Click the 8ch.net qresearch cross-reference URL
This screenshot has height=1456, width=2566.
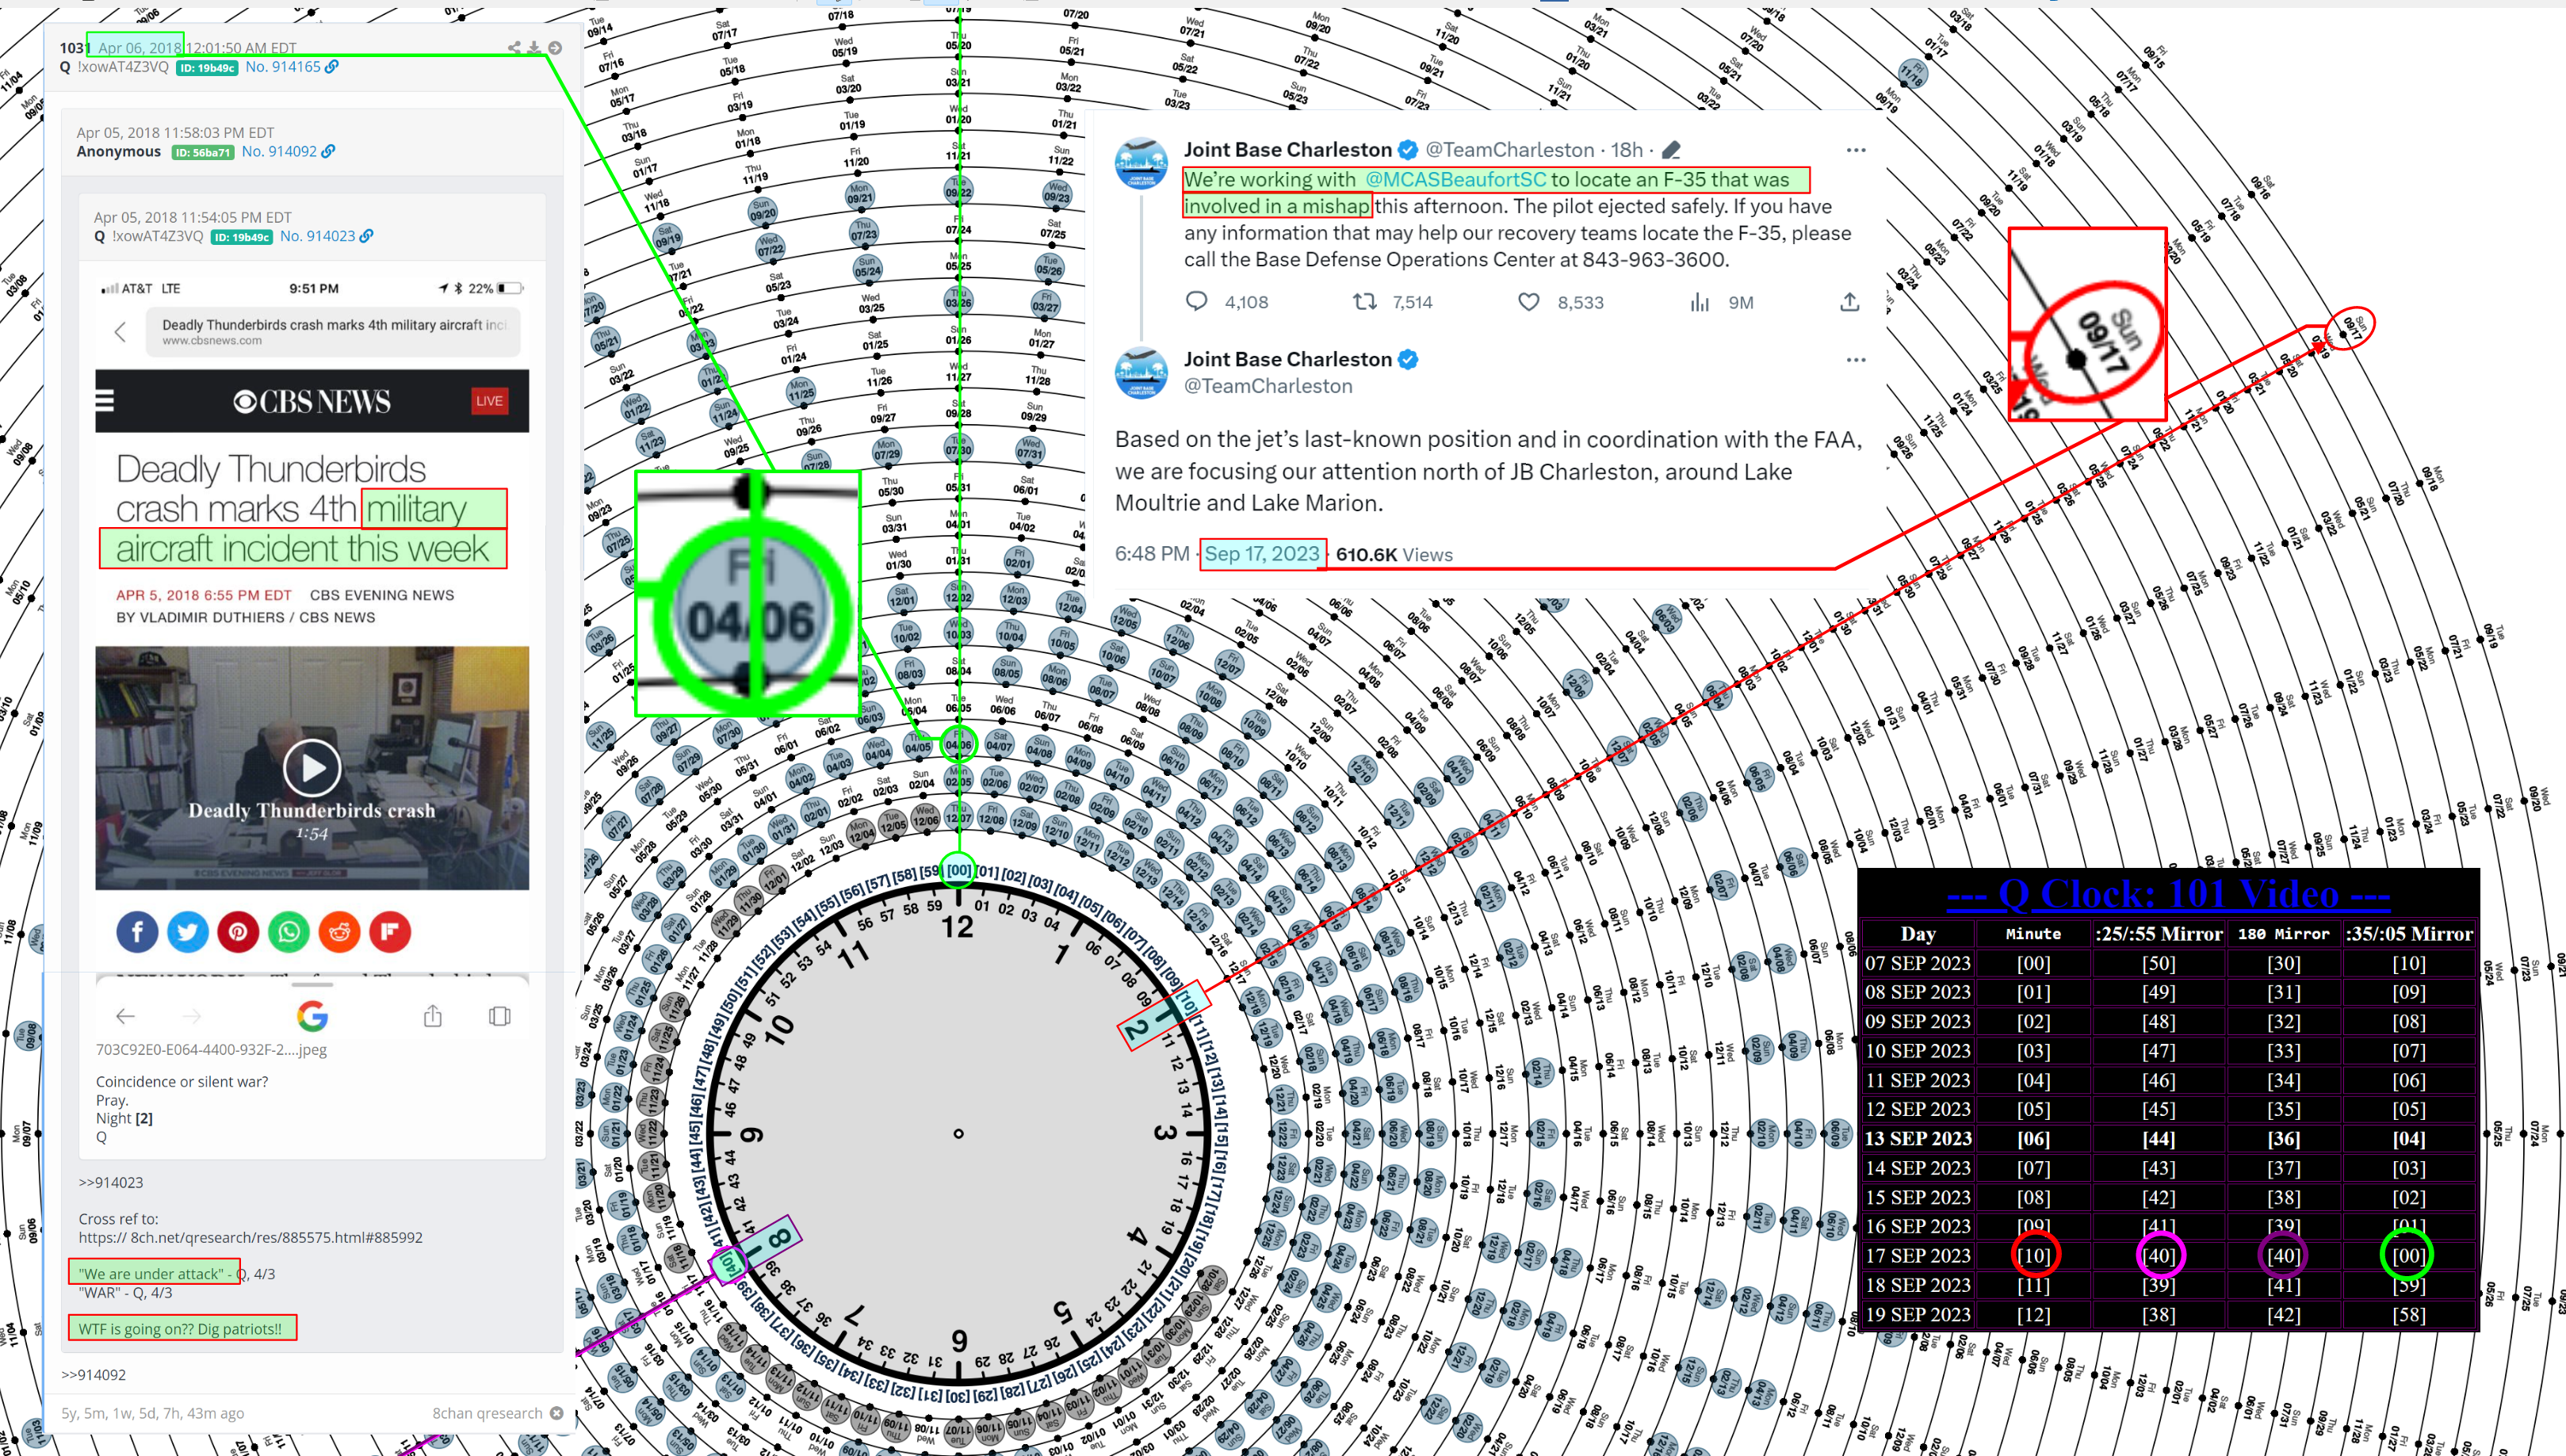coord(250,1237)
